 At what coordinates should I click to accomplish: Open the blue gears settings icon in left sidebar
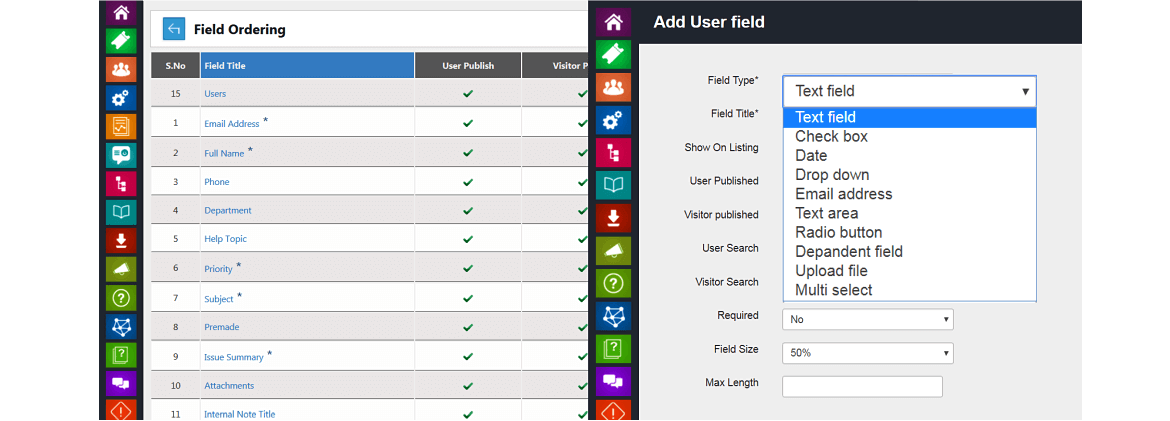tap(121, 98)
